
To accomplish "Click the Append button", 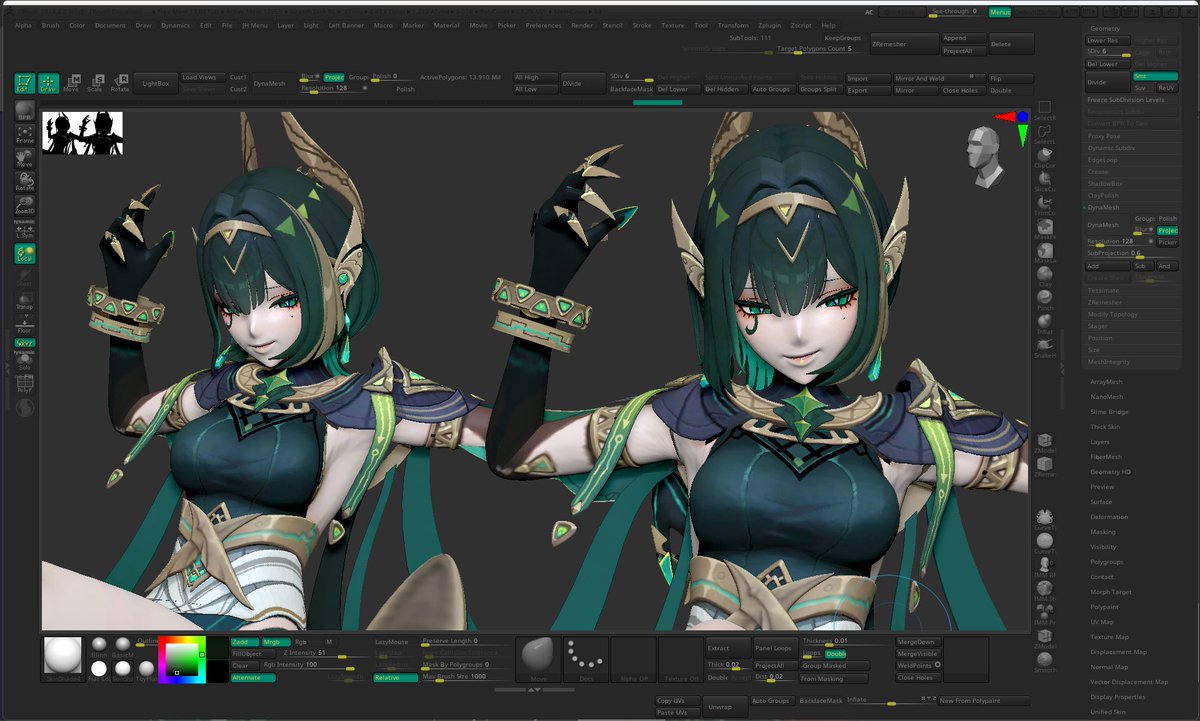I will pos(963,38).
